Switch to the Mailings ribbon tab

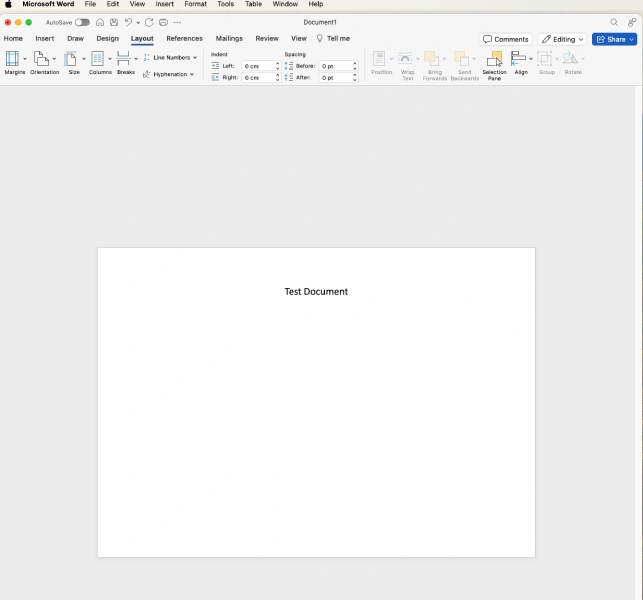tap(229, 39)
